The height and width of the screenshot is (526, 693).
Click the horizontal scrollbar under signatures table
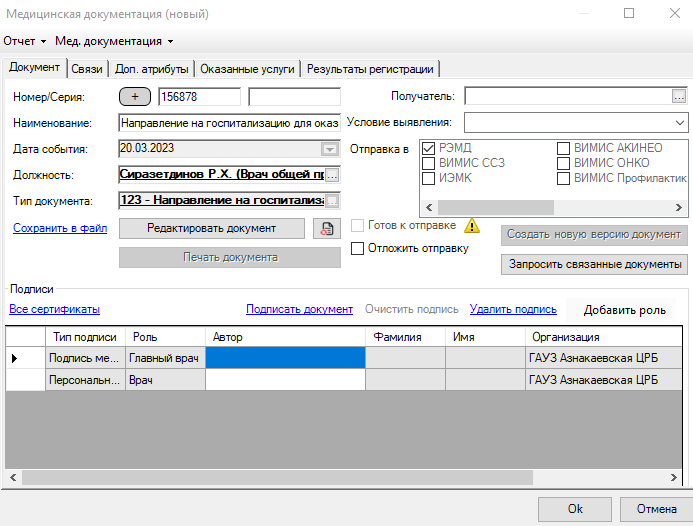pos(300,476)
